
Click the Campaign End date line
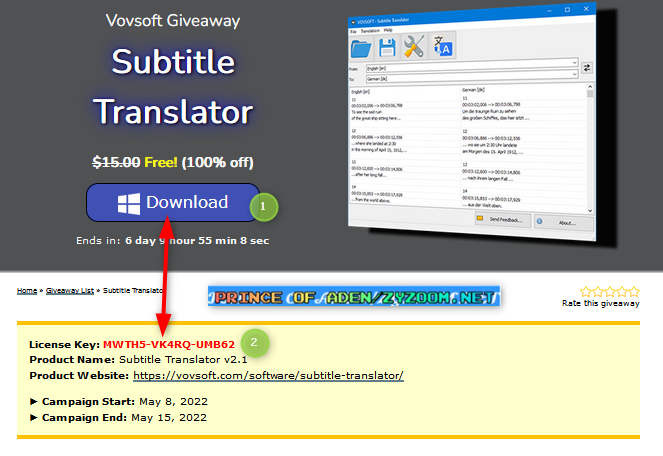[x=118, y=418]
